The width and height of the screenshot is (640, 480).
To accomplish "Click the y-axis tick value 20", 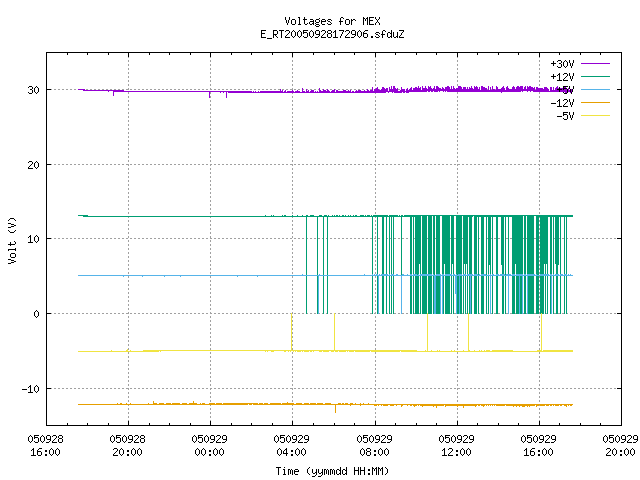I will tap(34, 165).
